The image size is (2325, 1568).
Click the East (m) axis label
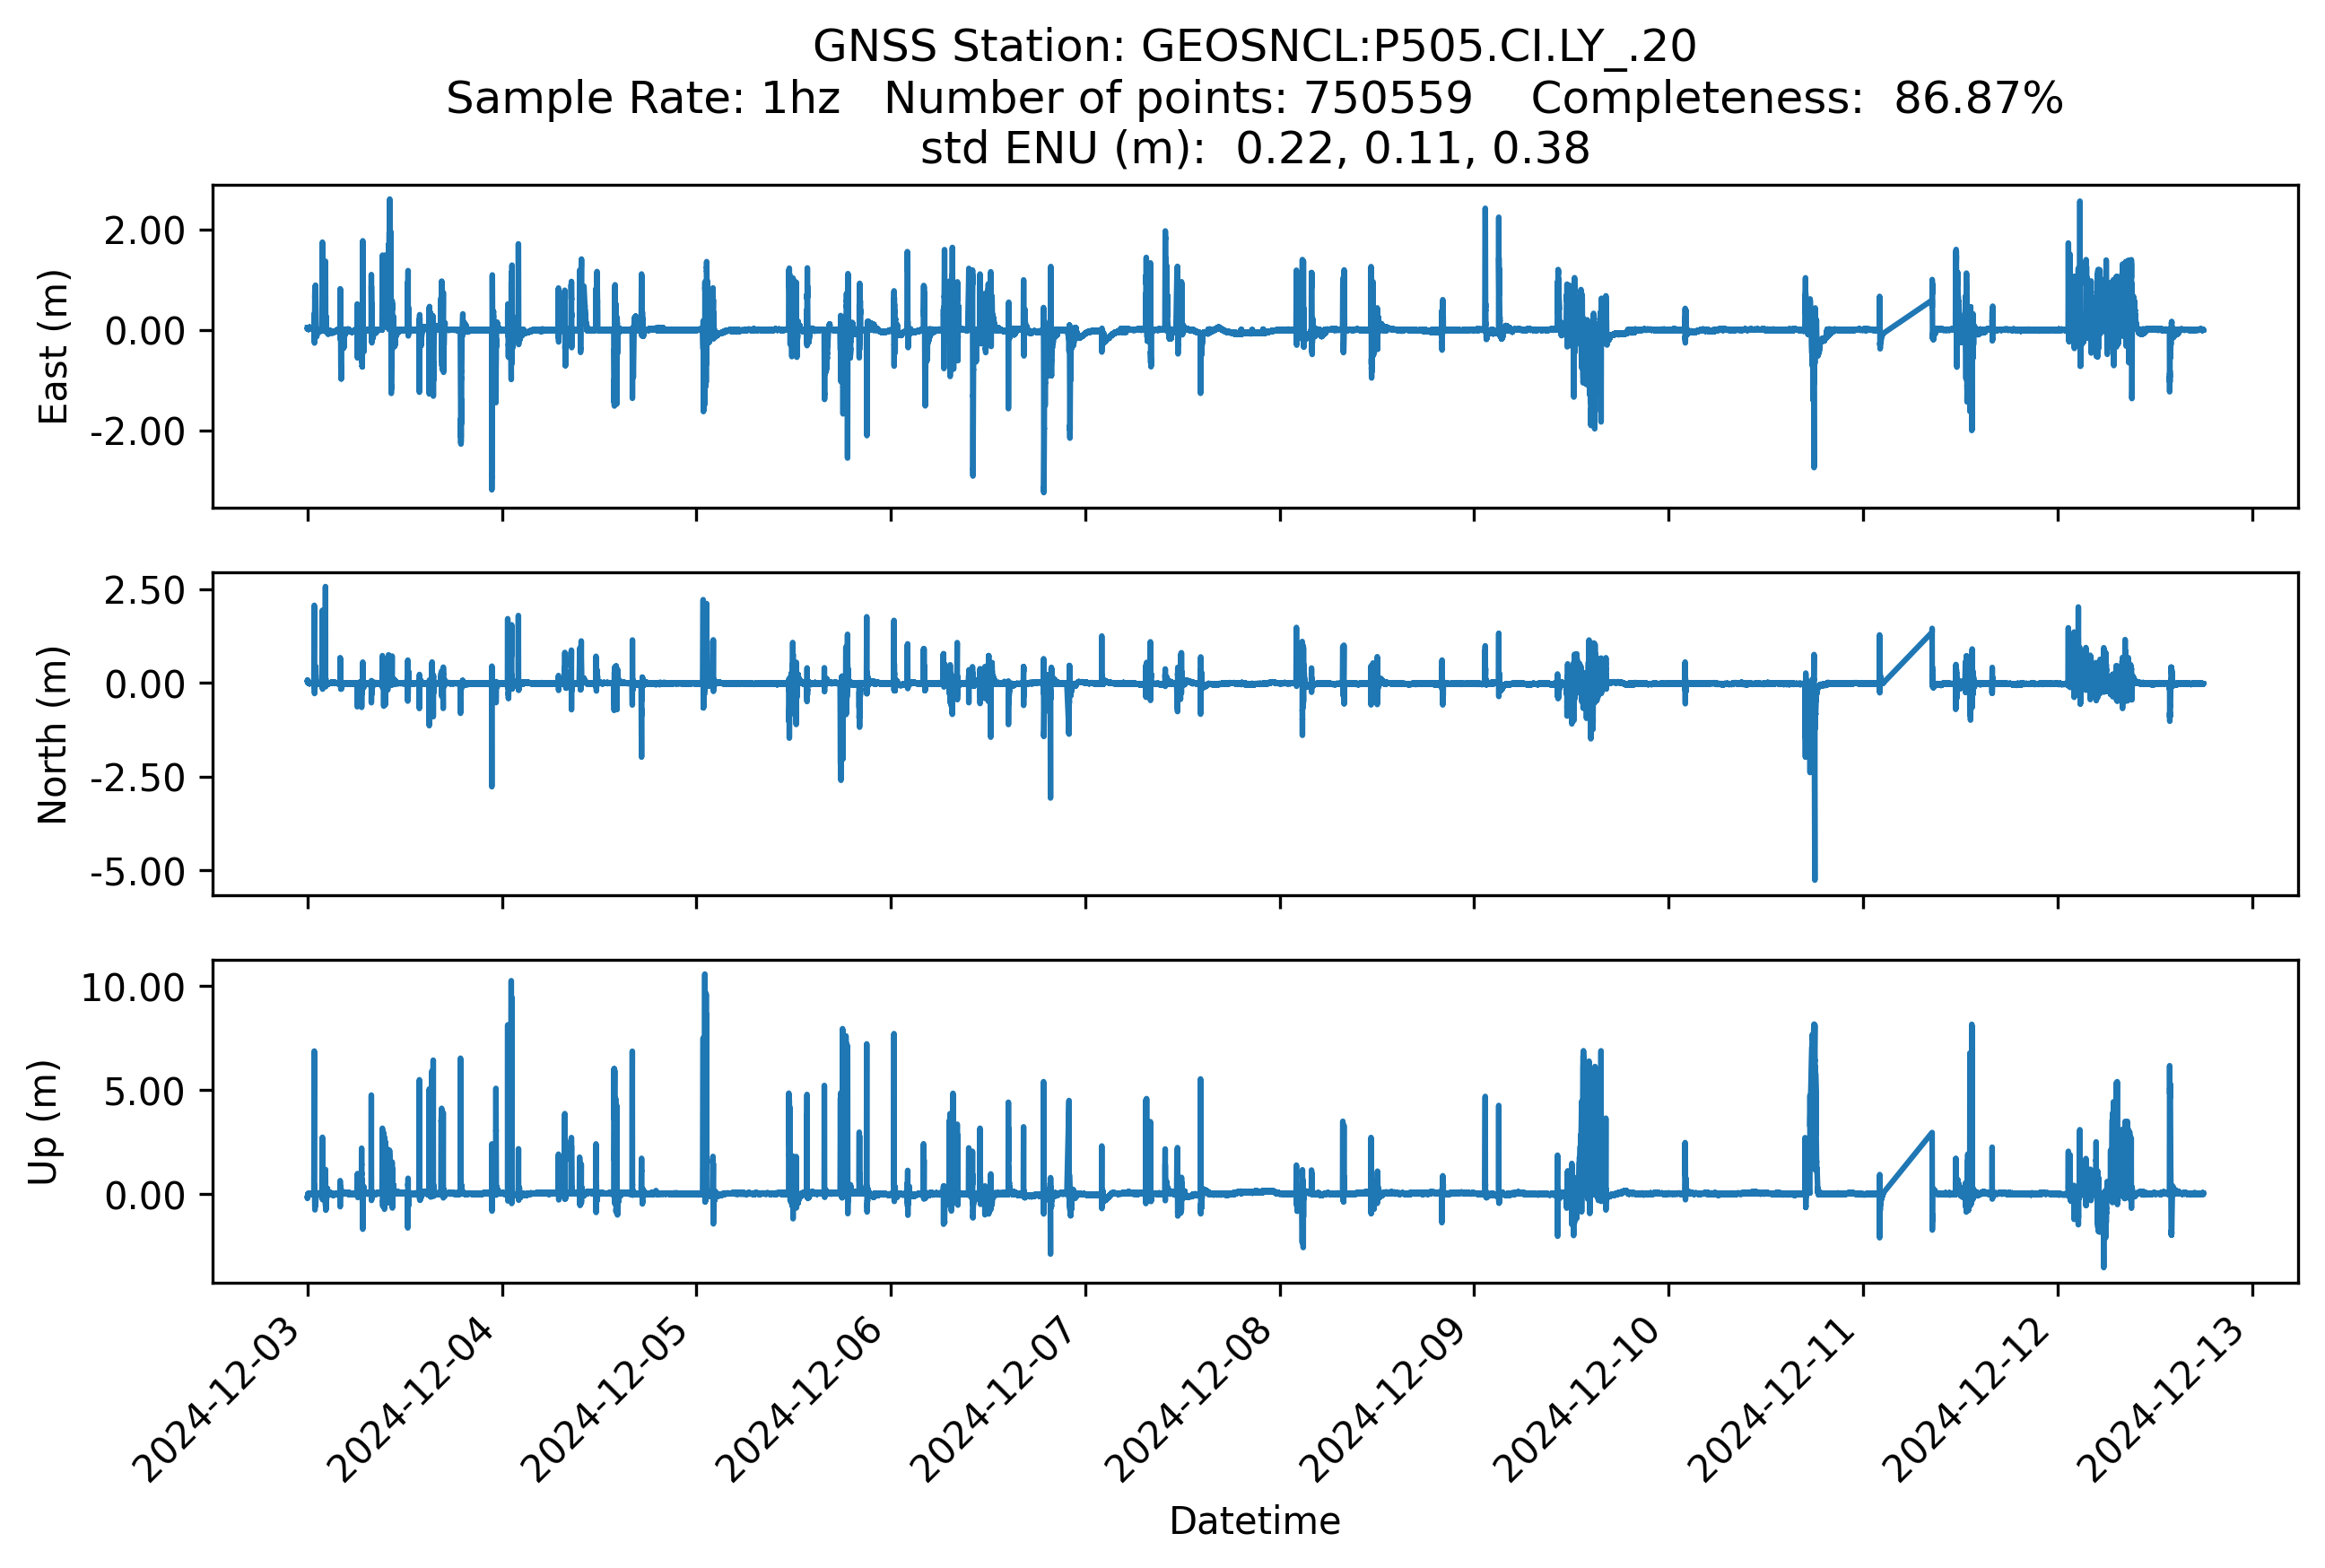point(53,347)
